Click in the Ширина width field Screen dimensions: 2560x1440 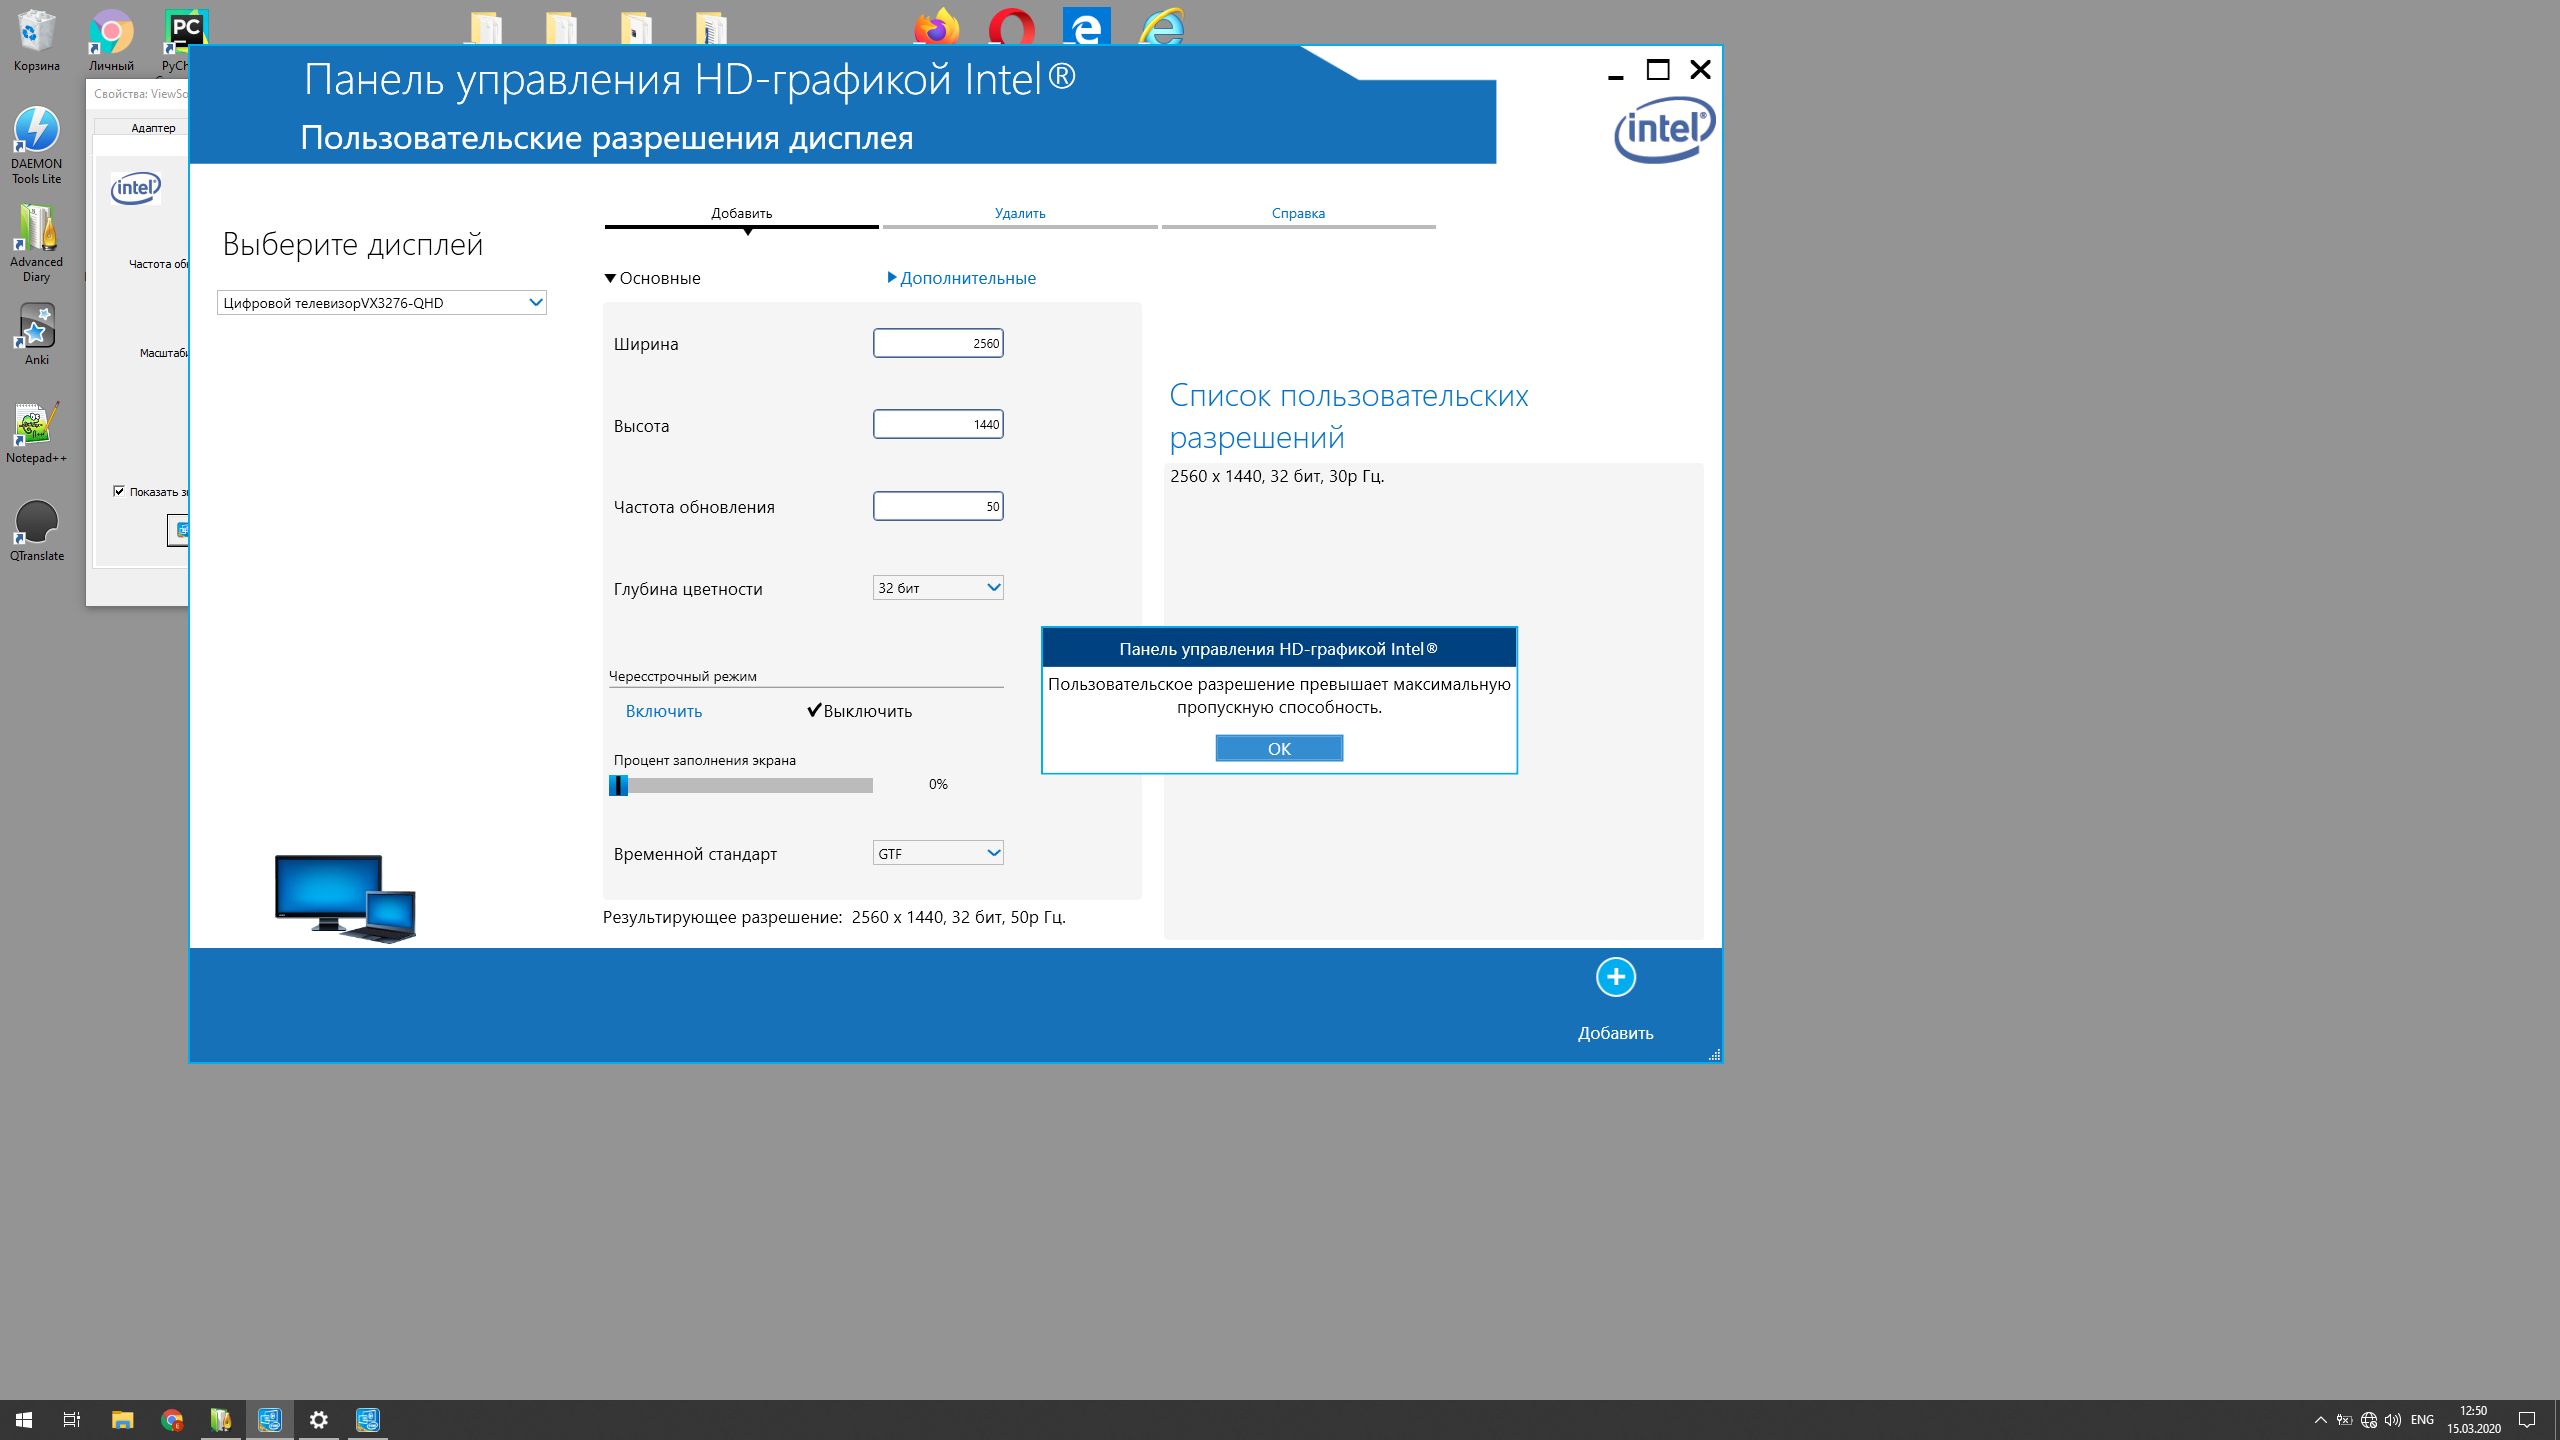[938, 343]
